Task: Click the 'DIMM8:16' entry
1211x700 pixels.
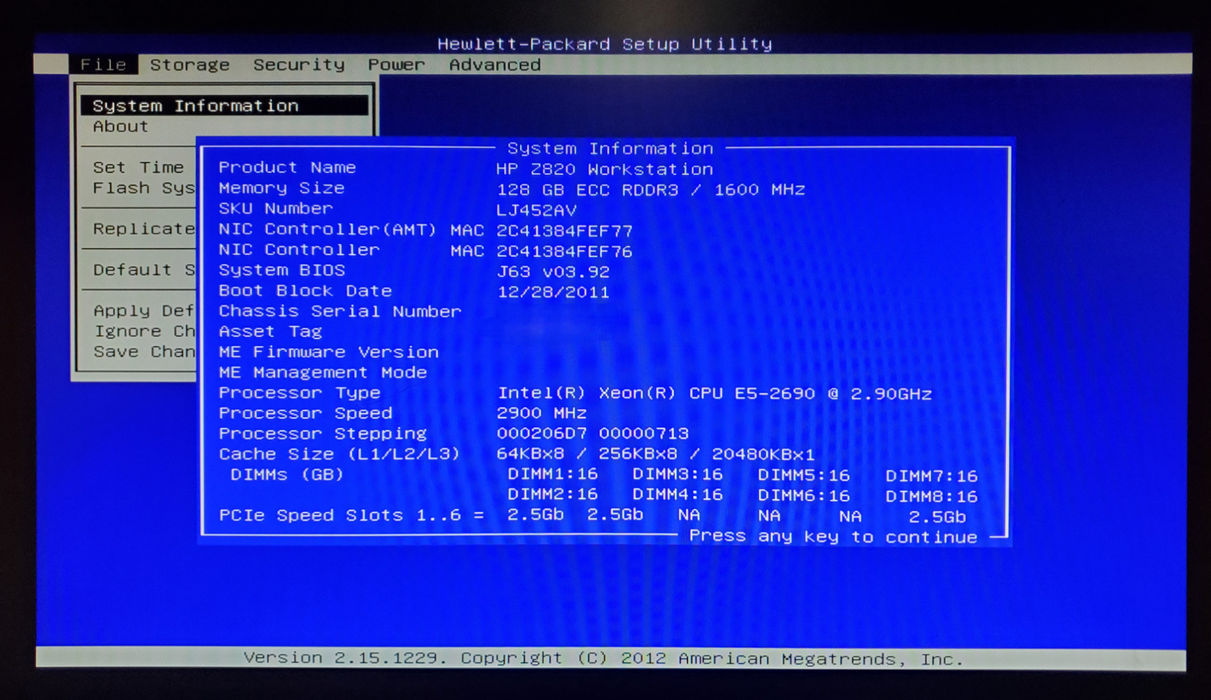Action: click(932, 497)
